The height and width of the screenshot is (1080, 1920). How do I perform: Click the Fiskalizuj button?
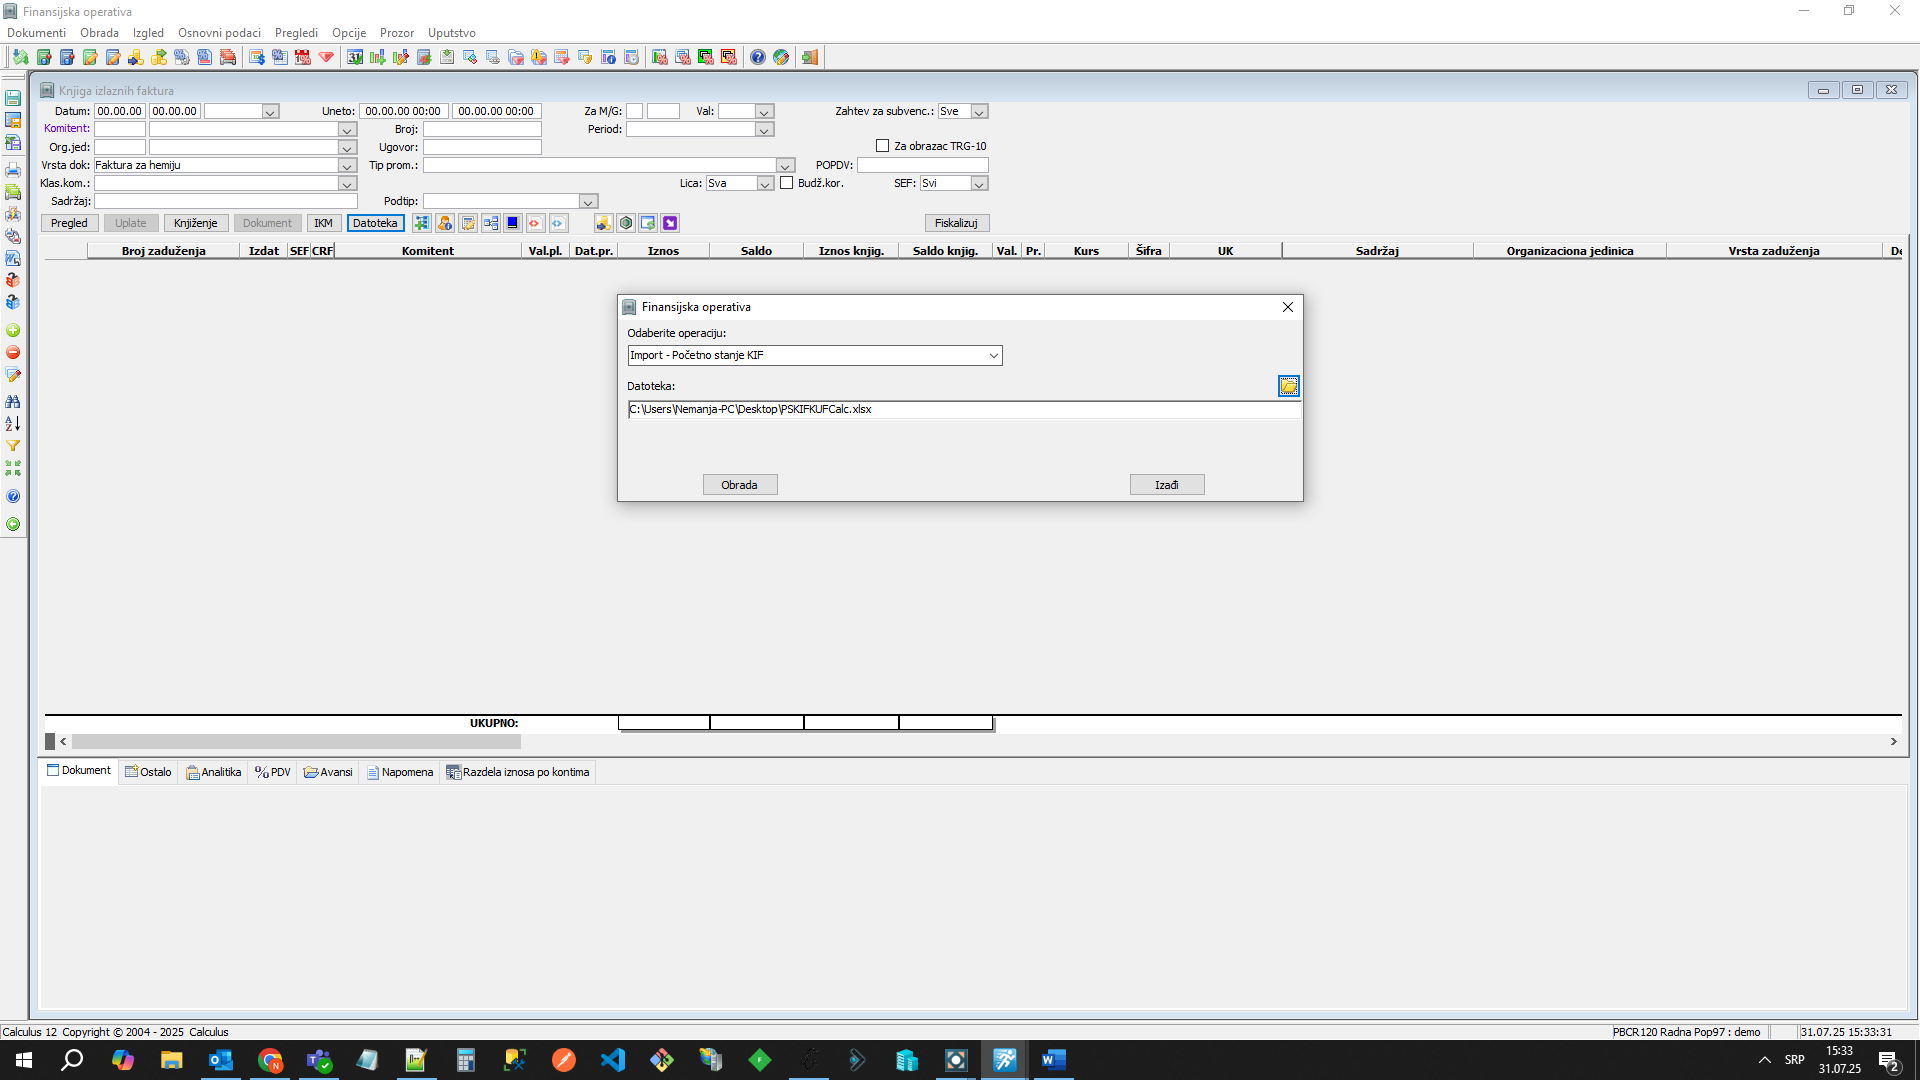click(x=956, y=223)
